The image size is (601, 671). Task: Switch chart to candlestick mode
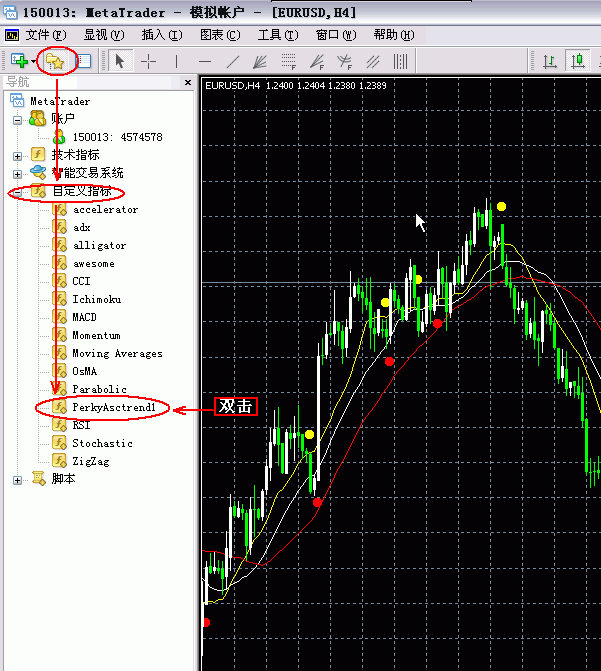(578, 61)
